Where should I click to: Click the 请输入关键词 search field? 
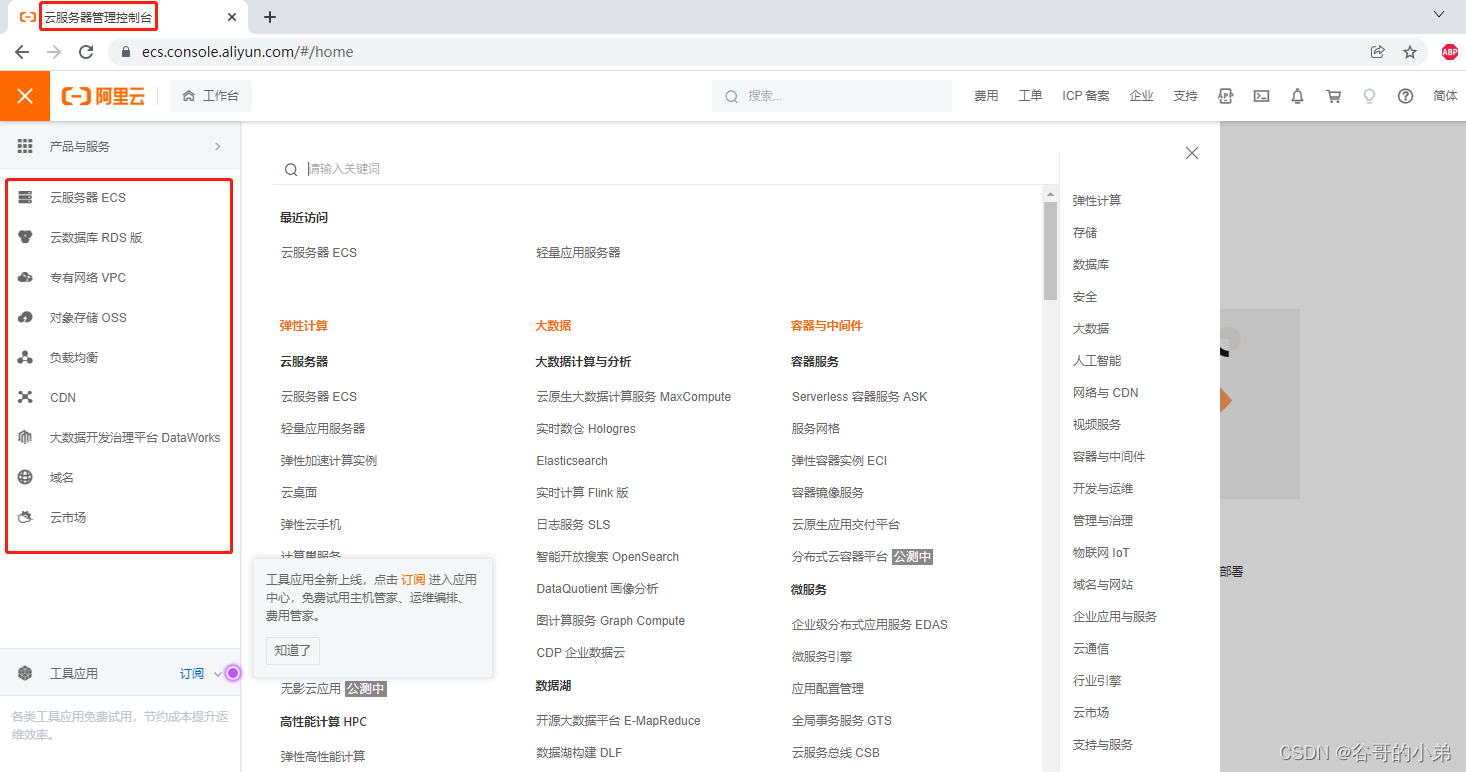click(x=665, y=169)
